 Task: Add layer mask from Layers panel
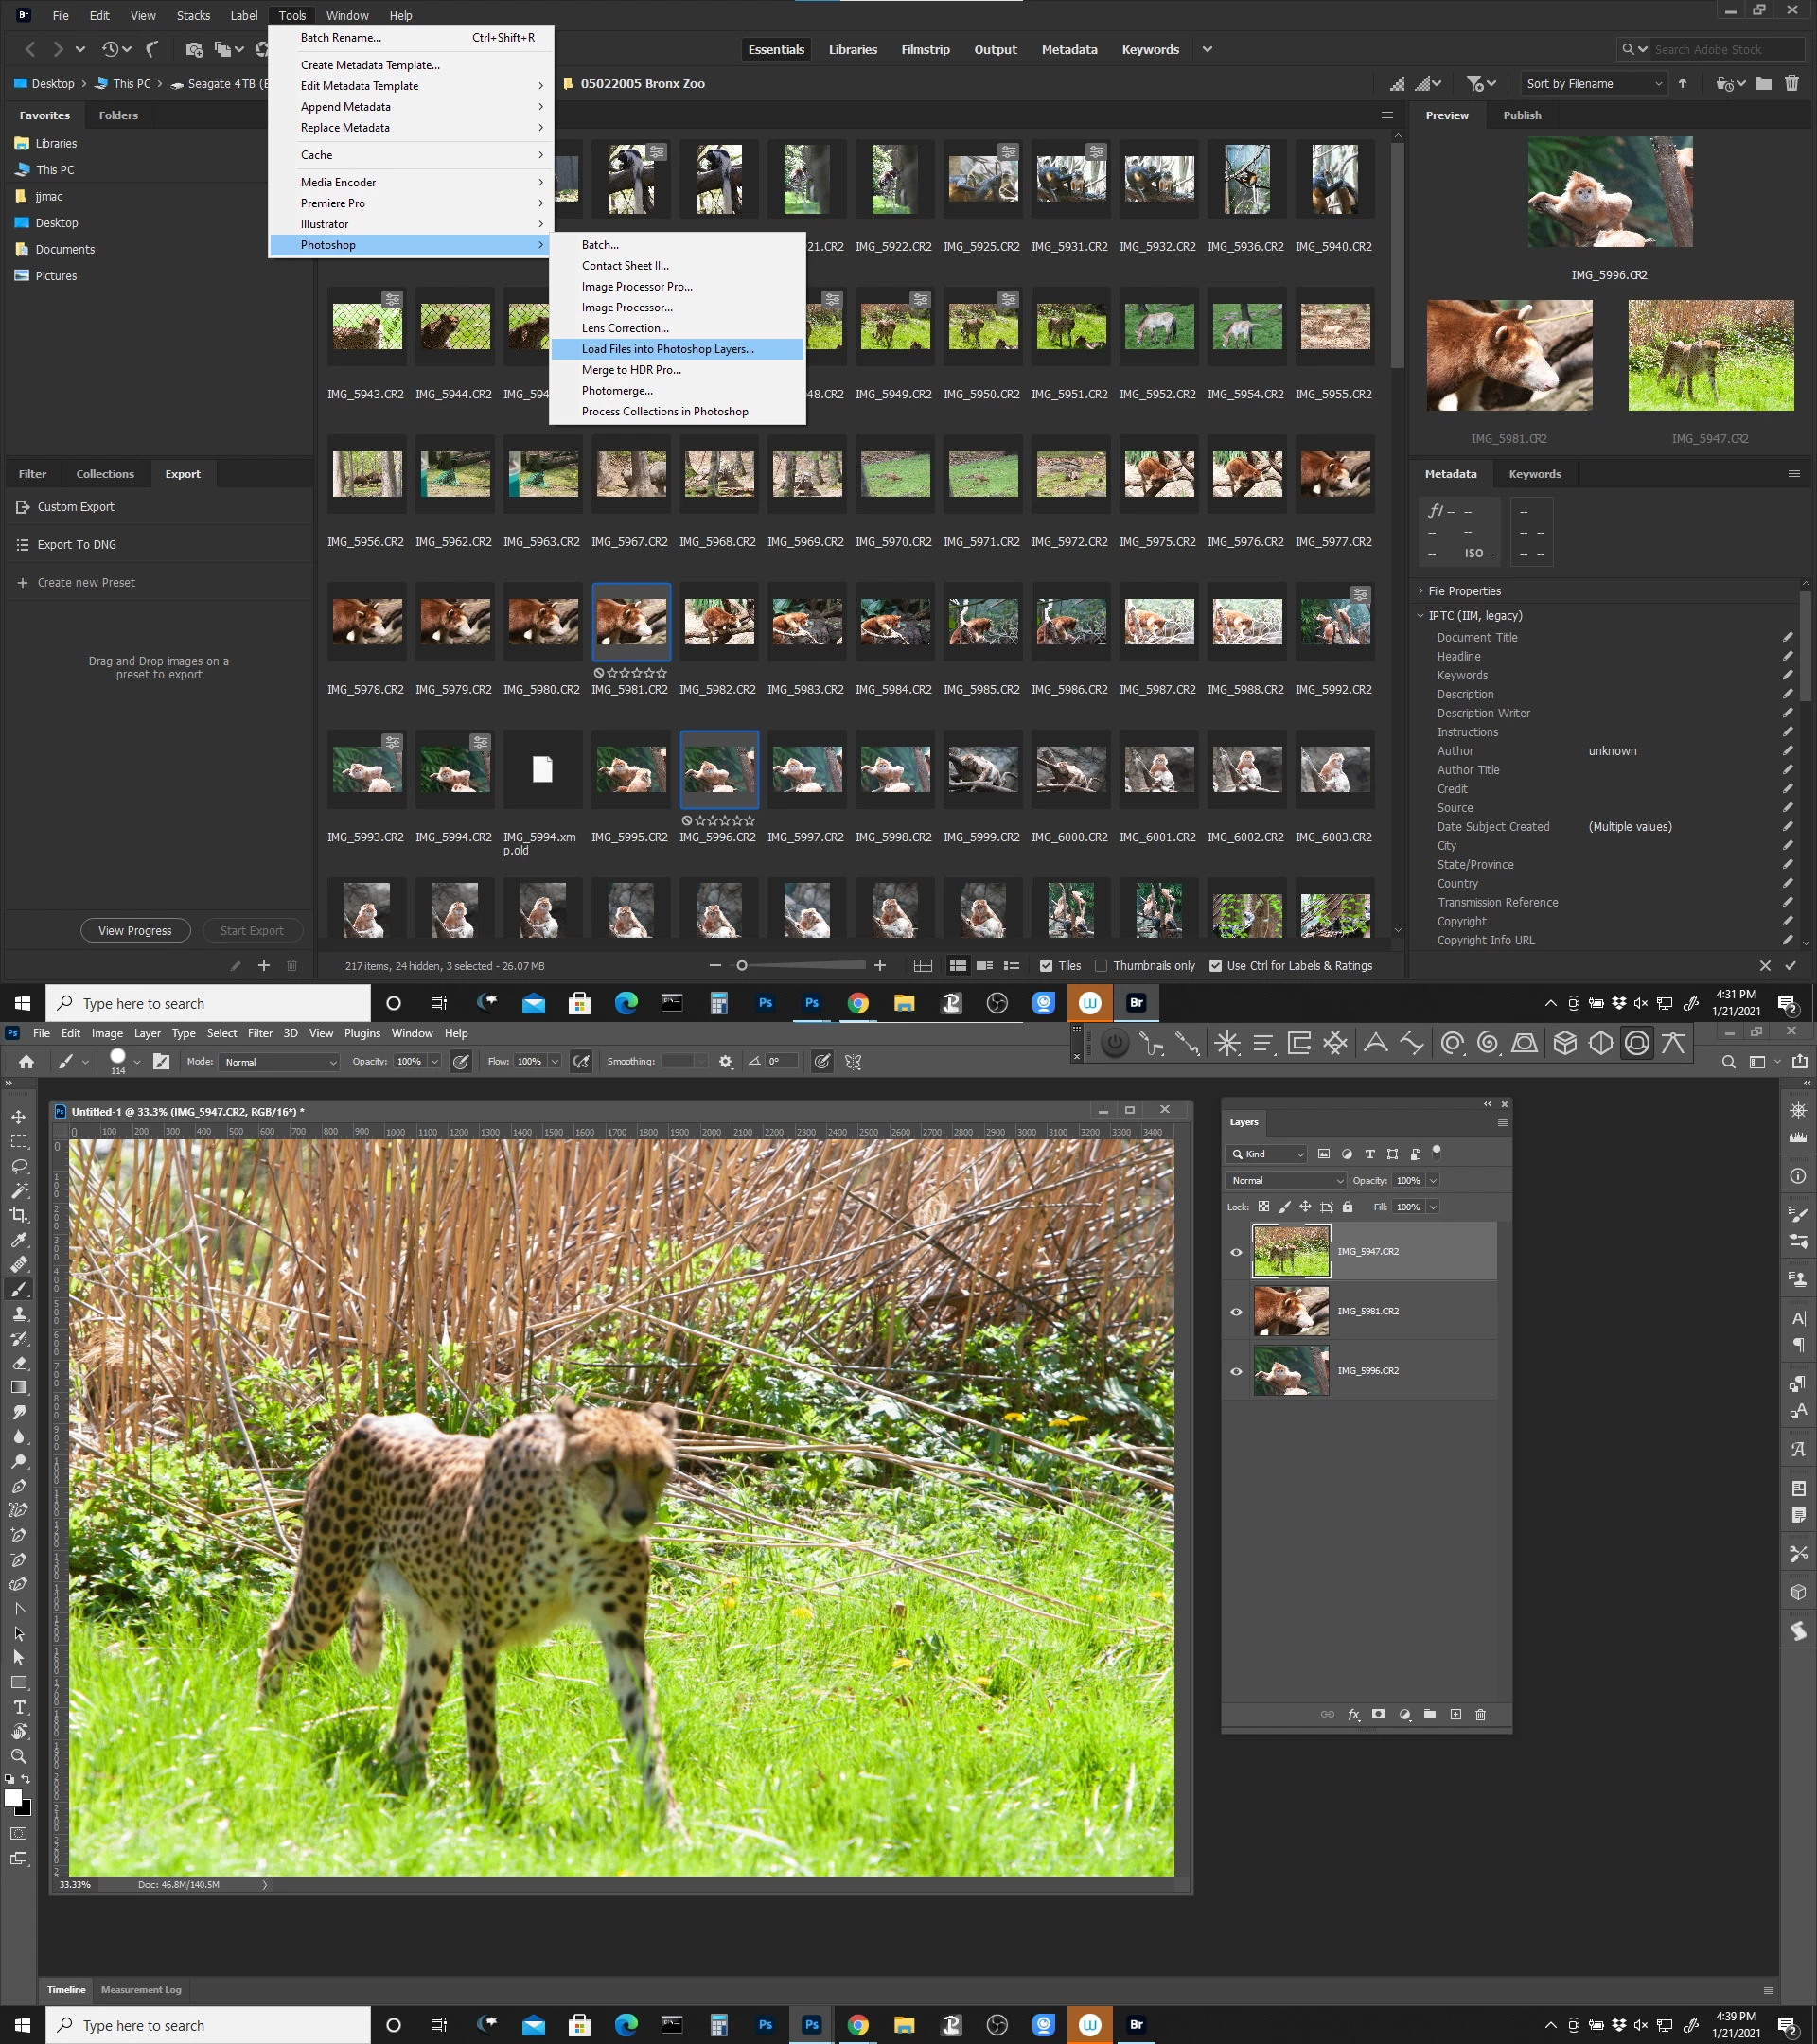(1378, 1714)
